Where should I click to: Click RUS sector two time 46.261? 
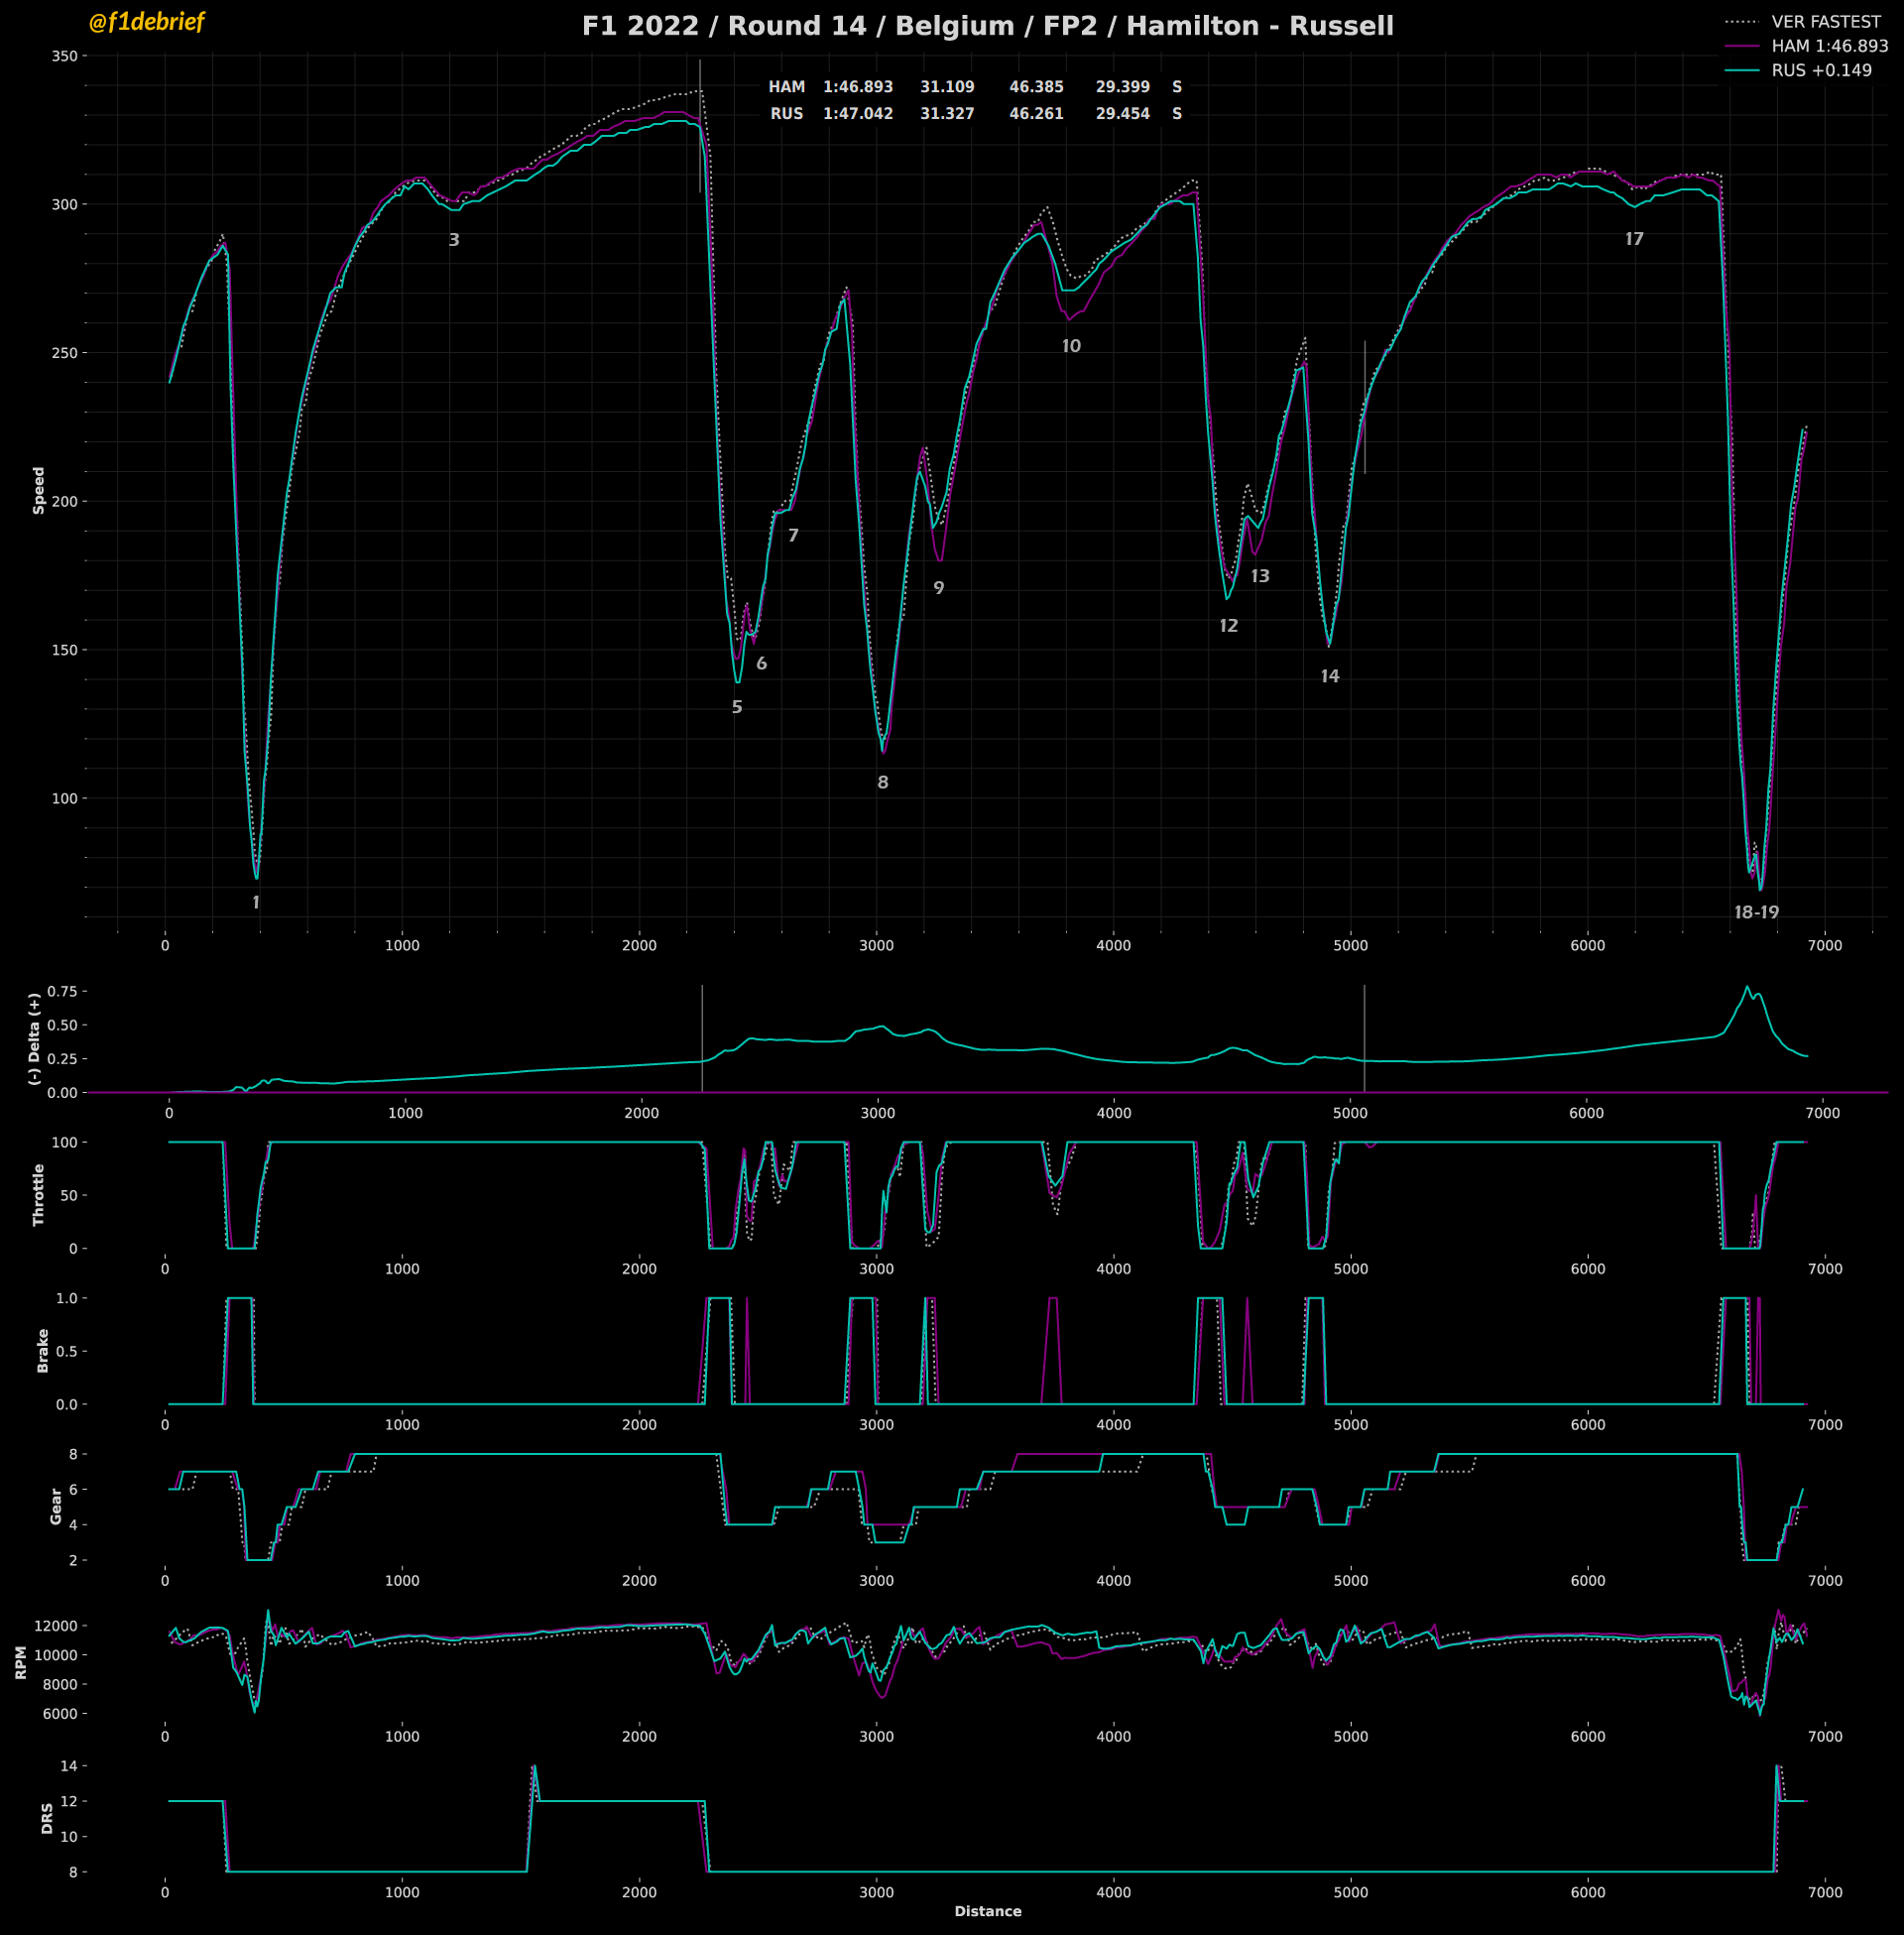click(1036, 114)
